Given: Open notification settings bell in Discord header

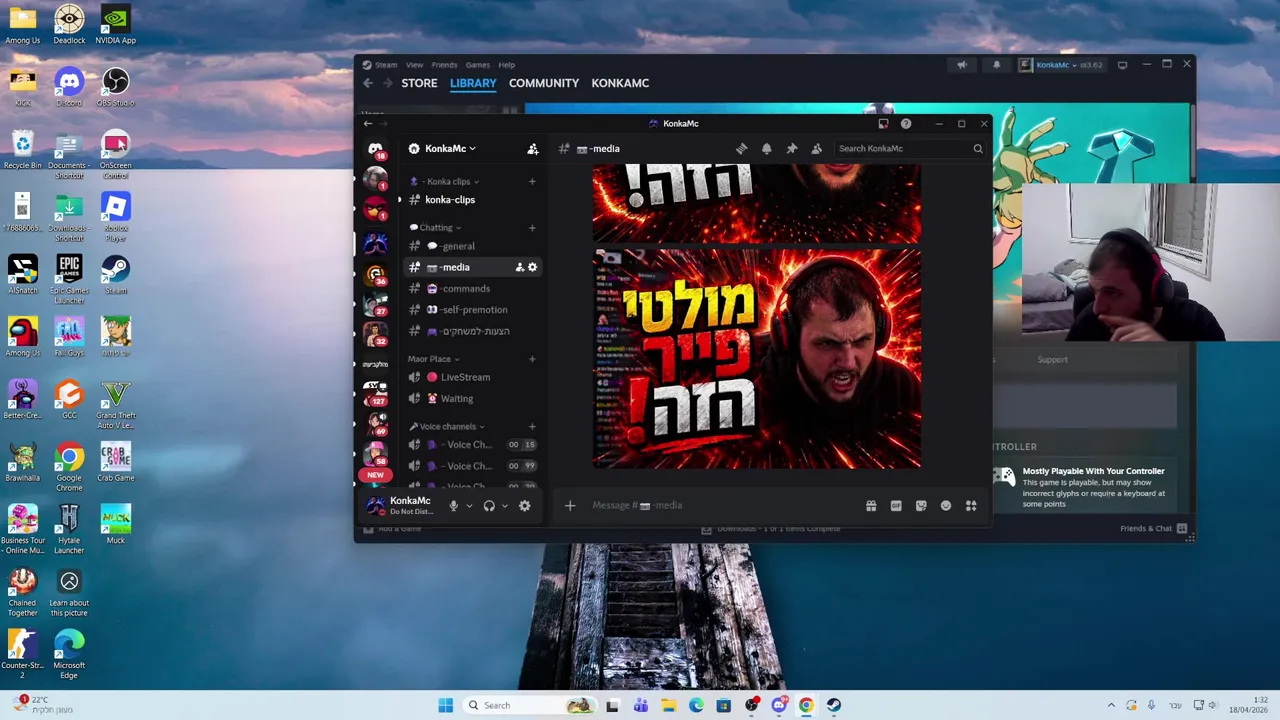Looking at the screenshot, I should pos(766,149).
